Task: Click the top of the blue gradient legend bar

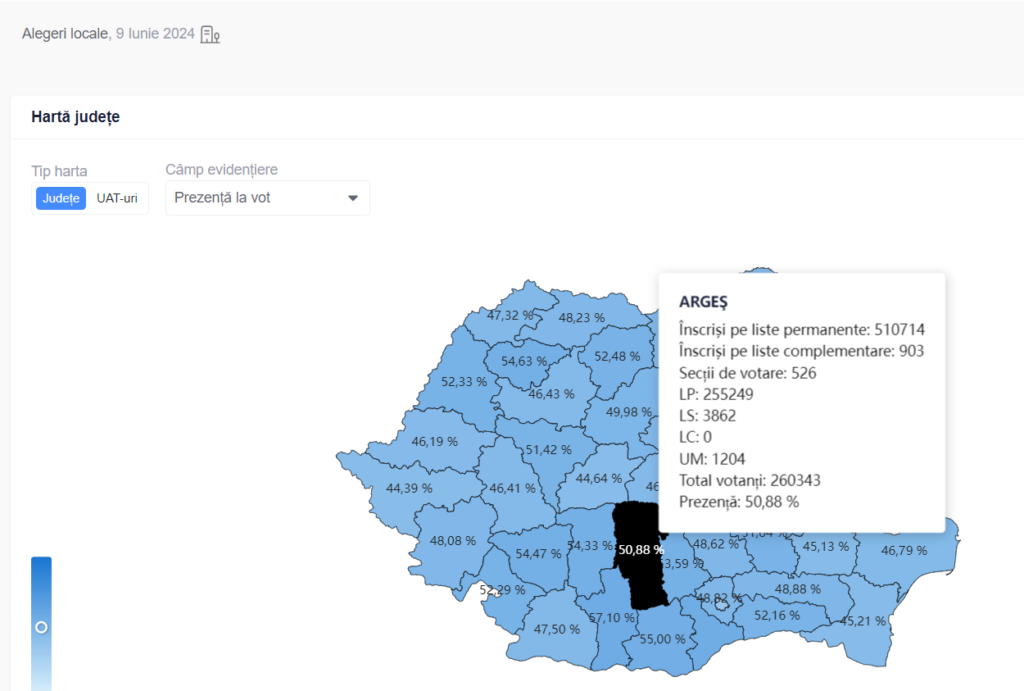Action: point(41,563)
